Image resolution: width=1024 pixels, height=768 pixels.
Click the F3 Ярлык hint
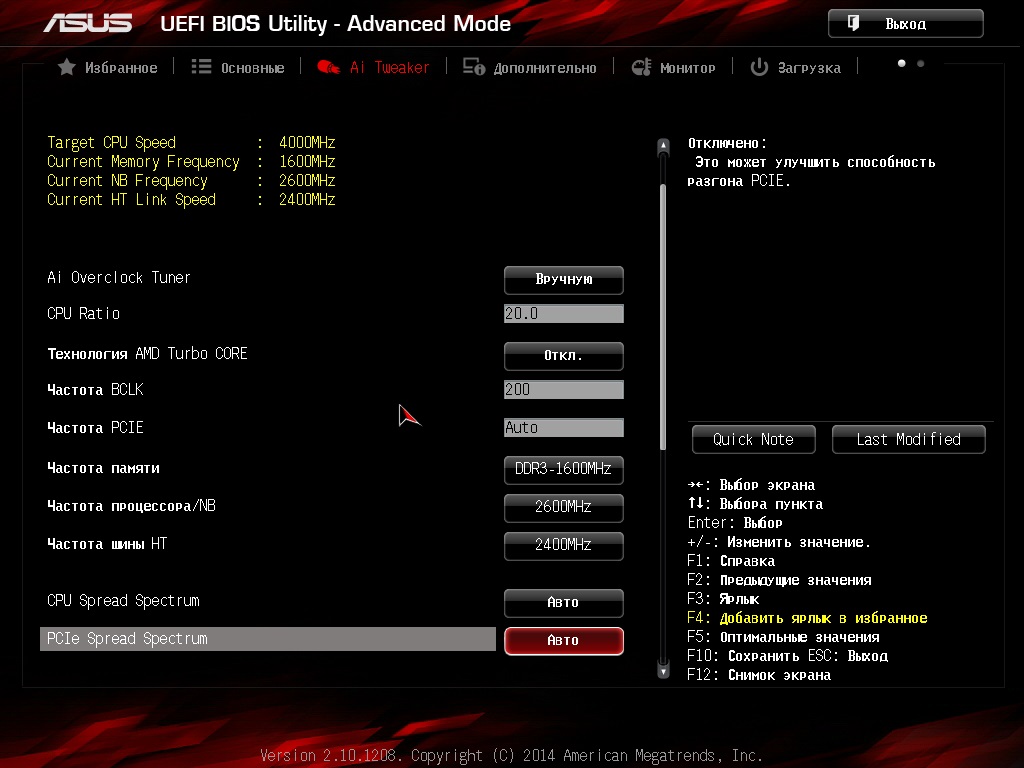724,599
